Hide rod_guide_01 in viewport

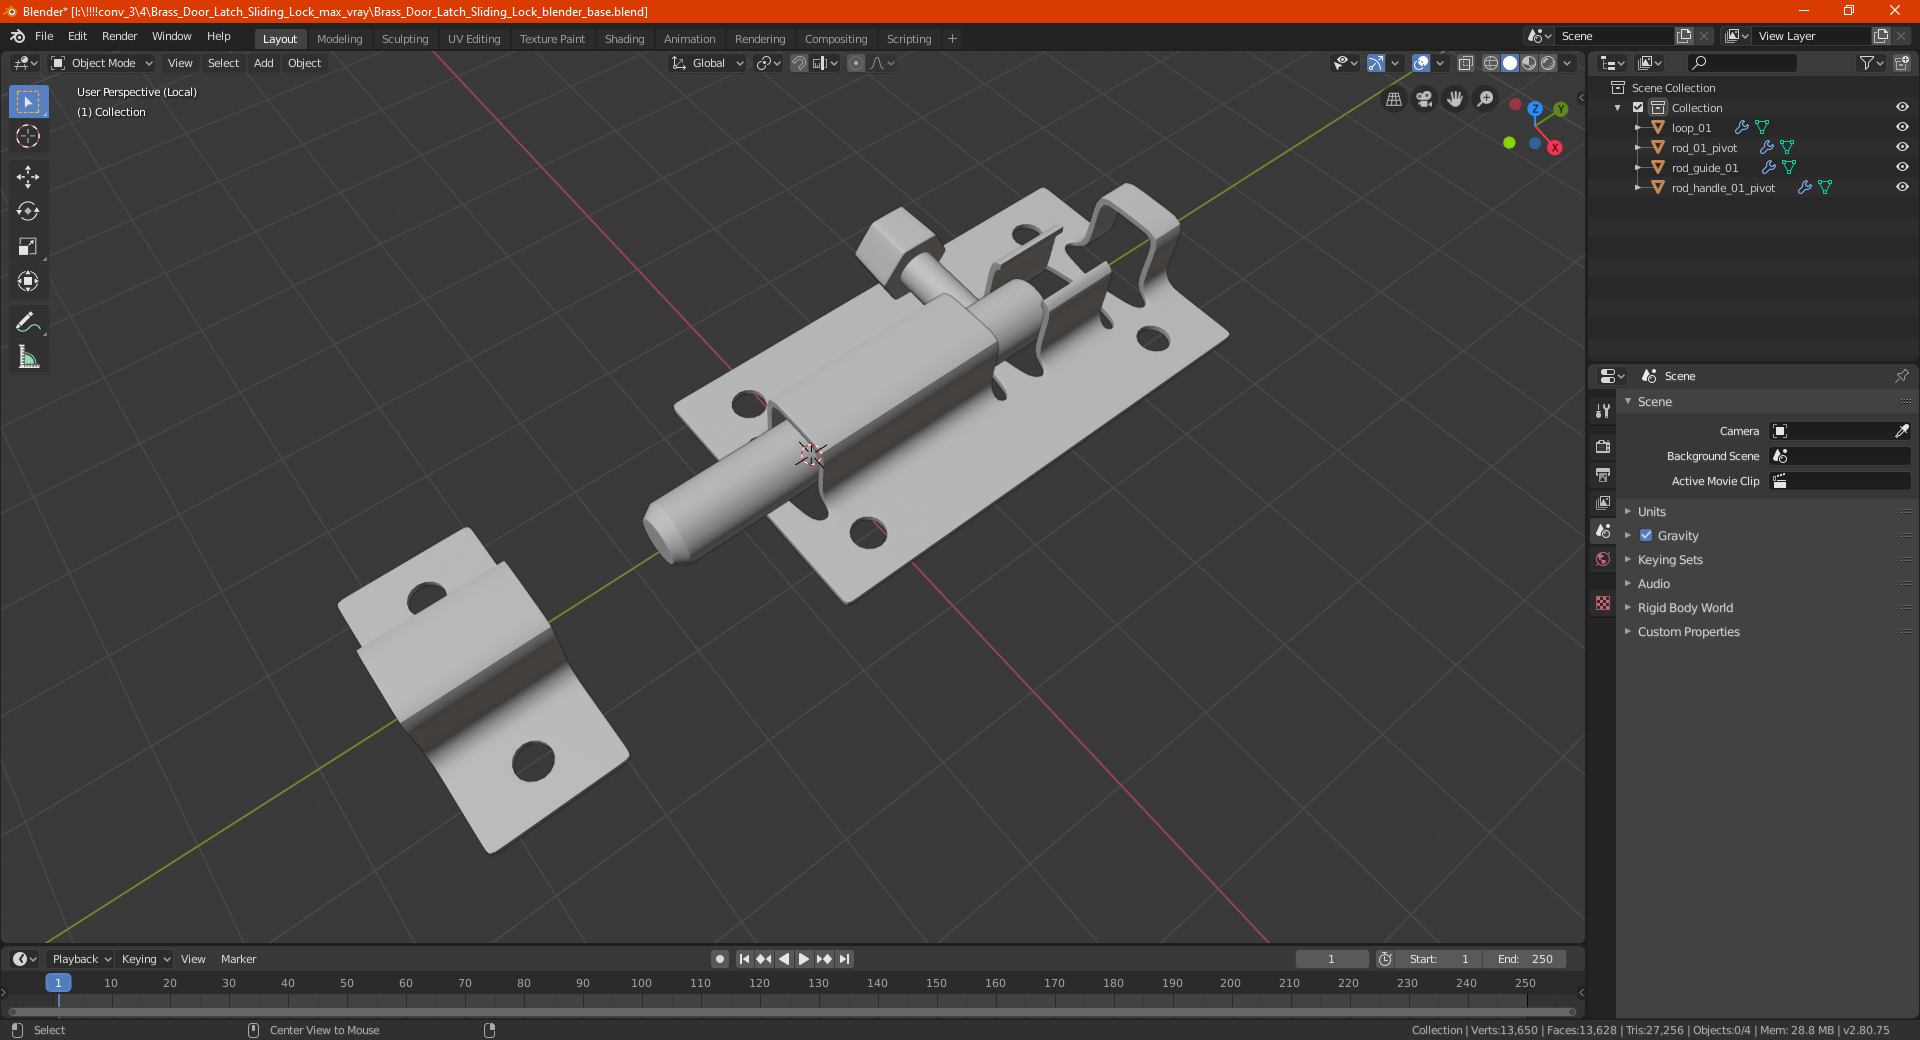coord(1902,168)
